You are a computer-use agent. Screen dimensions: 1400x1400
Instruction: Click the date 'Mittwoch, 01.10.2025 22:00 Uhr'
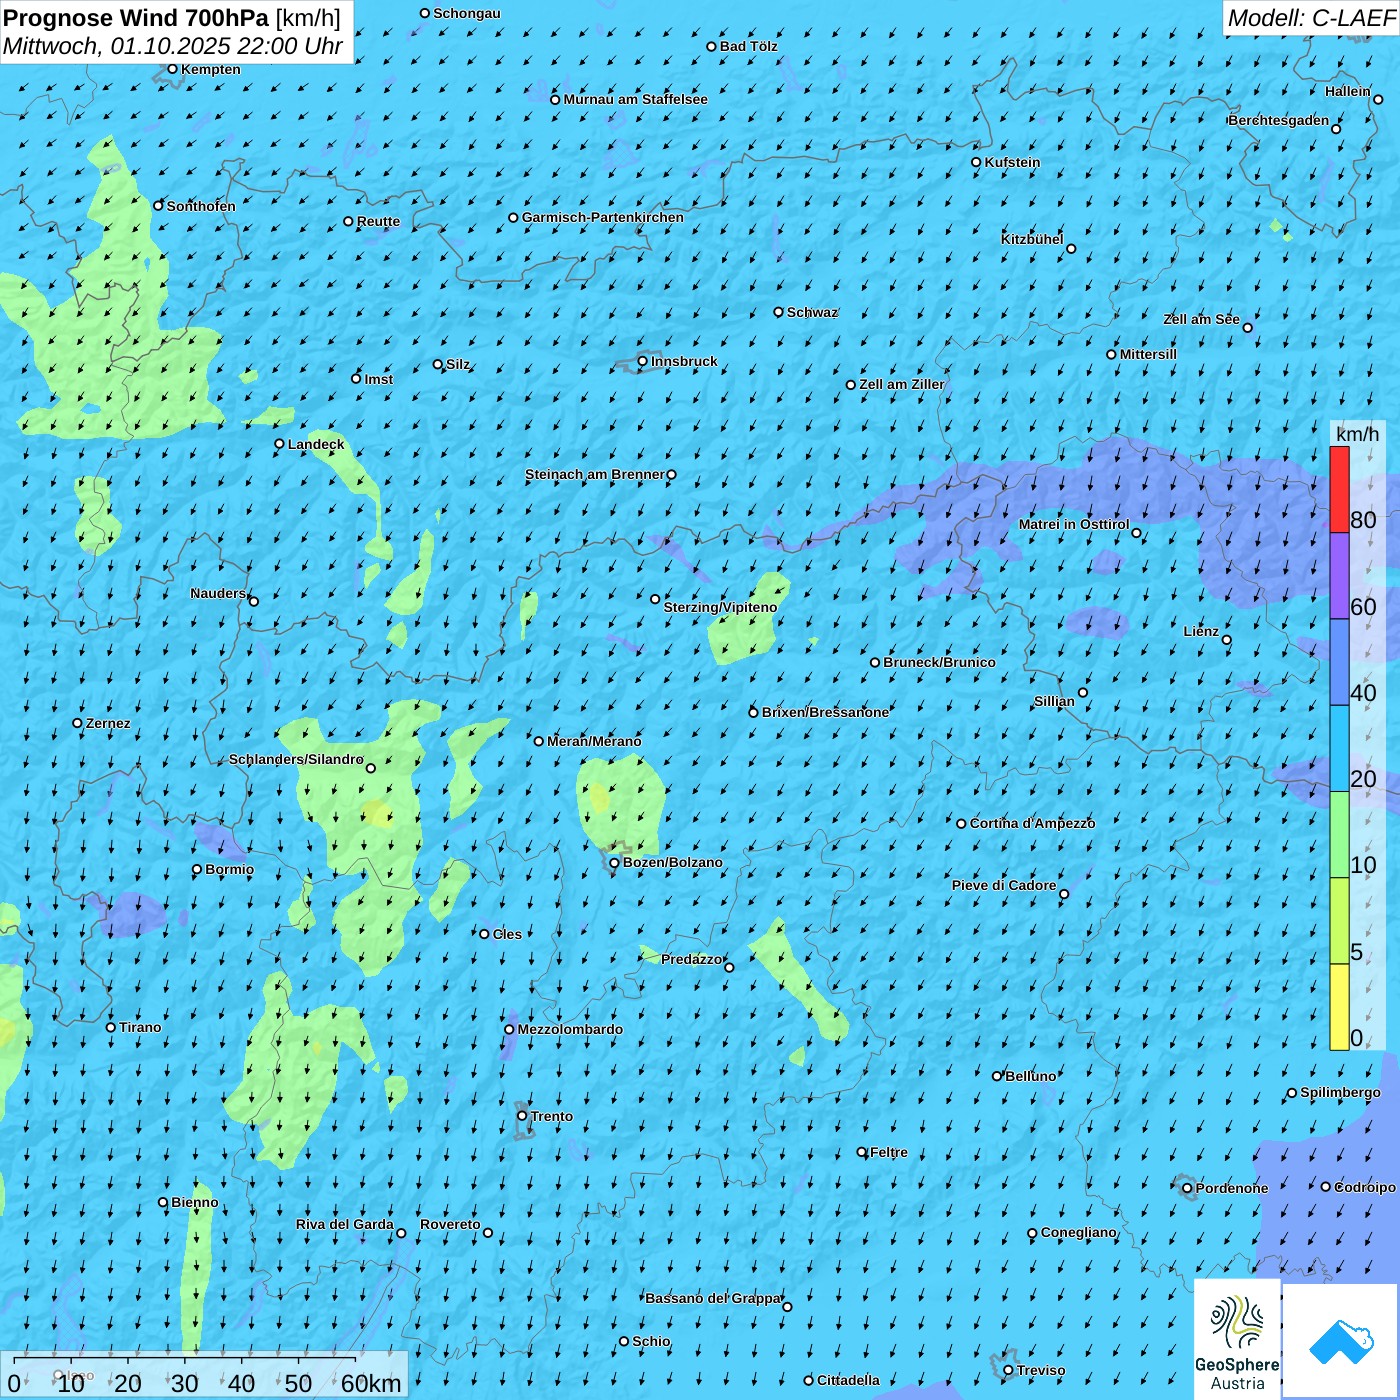point(173,46)
